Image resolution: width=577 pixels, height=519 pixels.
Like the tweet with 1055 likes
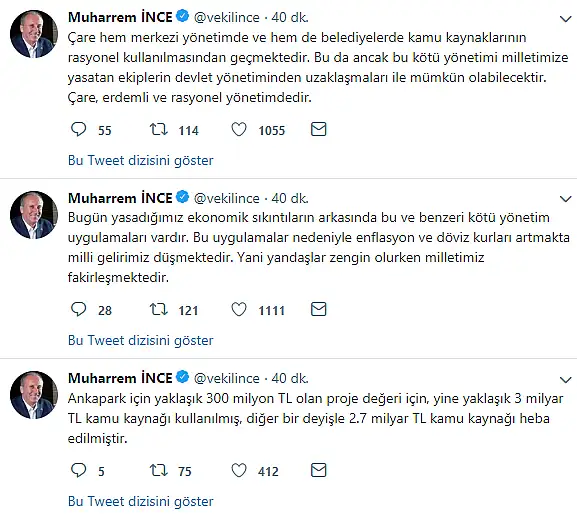click(239, 130)
